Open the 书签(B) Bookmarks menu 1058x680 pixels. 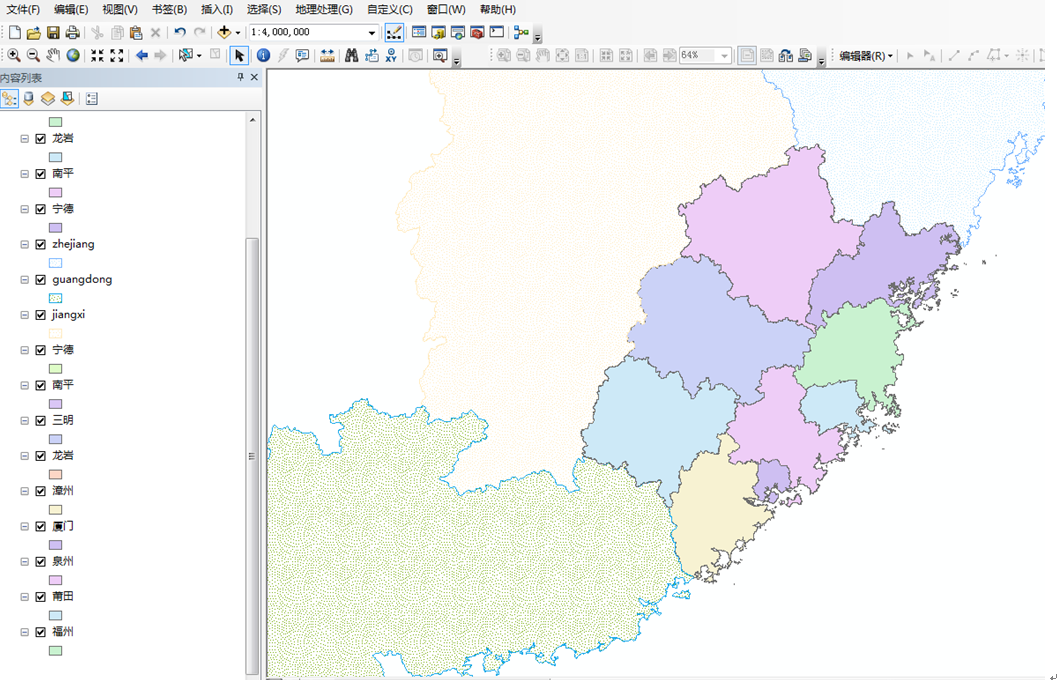pyautogui.click(x=169, y=9)
